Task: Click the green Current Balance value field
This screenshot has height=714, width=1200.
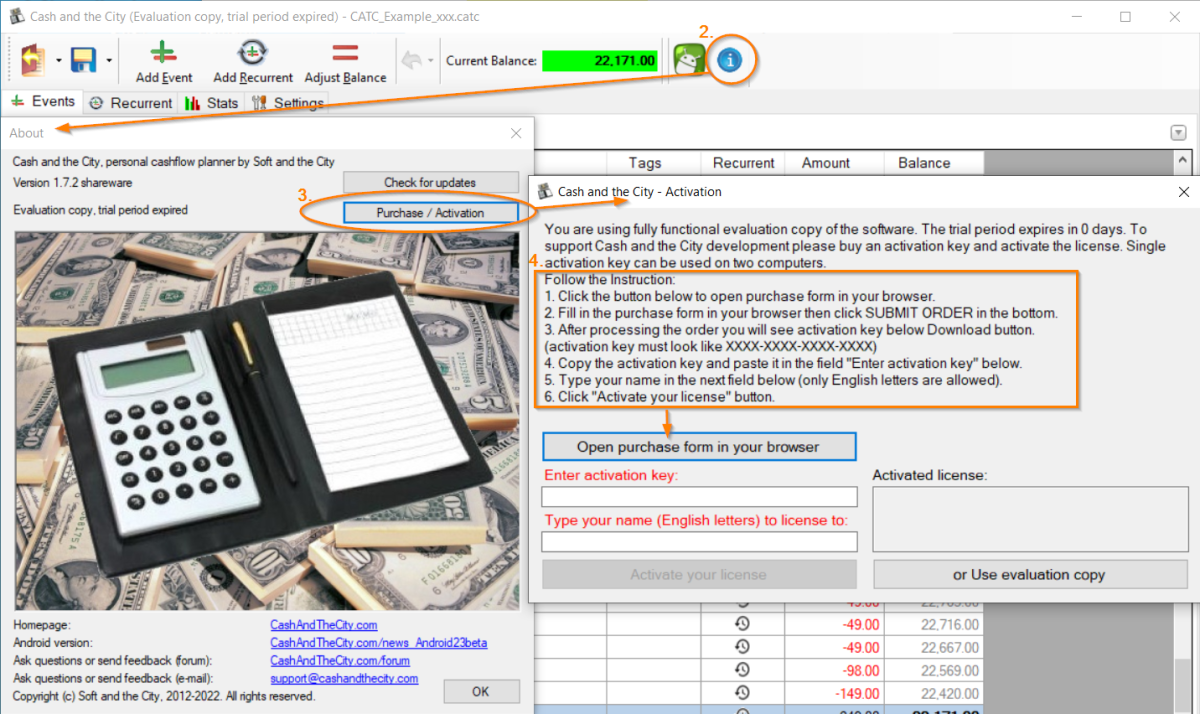Action: point(601,61)
